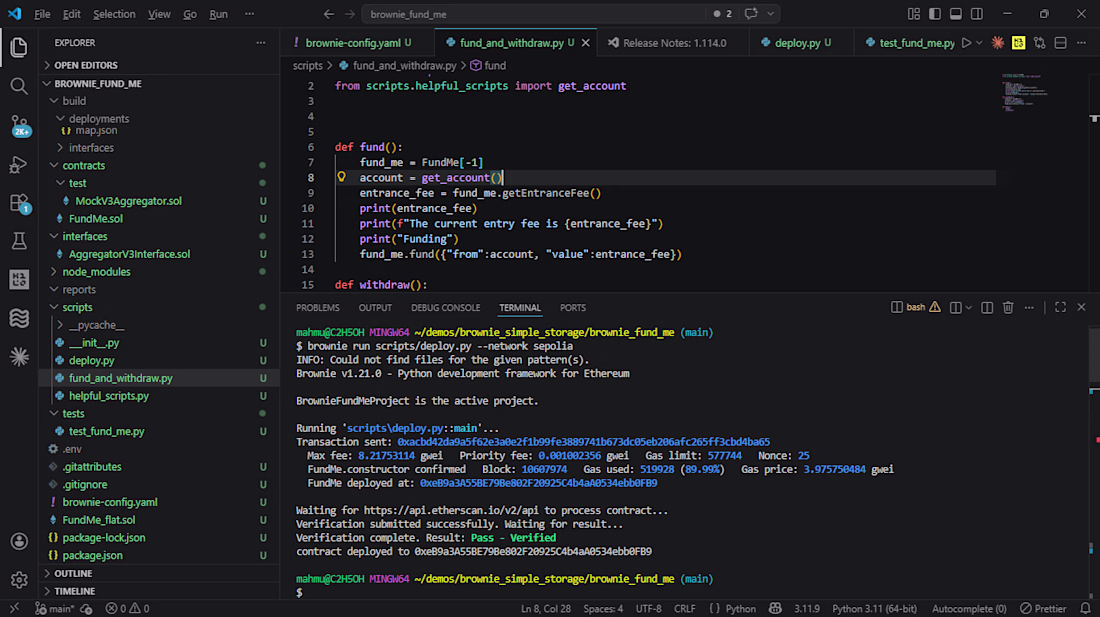This screenshot has width=1100, height=617.
Task: Open notifications bell in status bar
Action: point(1085,608)
